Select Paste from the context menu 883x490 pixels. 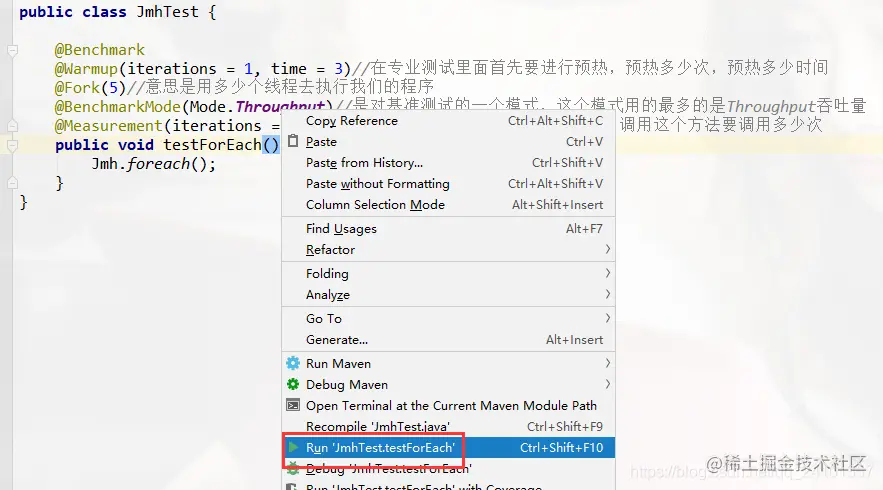[448, 141]
